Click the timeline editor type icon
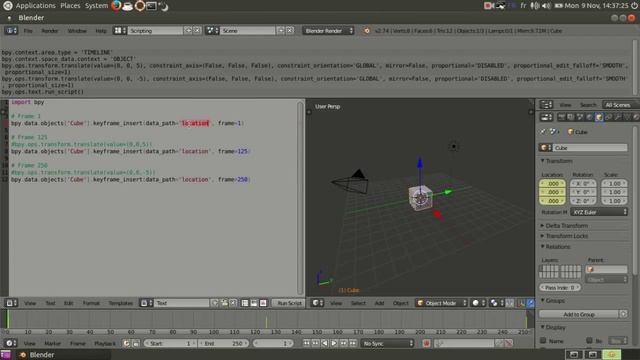This screenshot has width=640, height=360. 11,343
